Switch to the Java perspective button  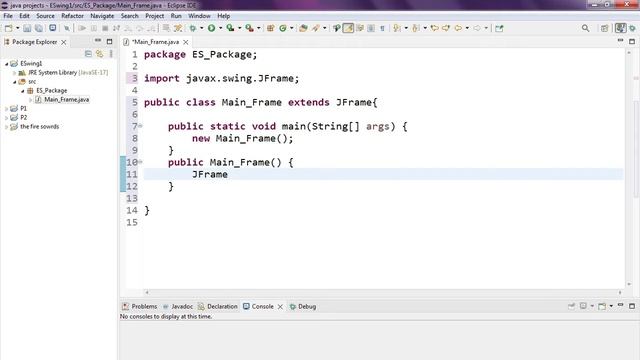620,28
